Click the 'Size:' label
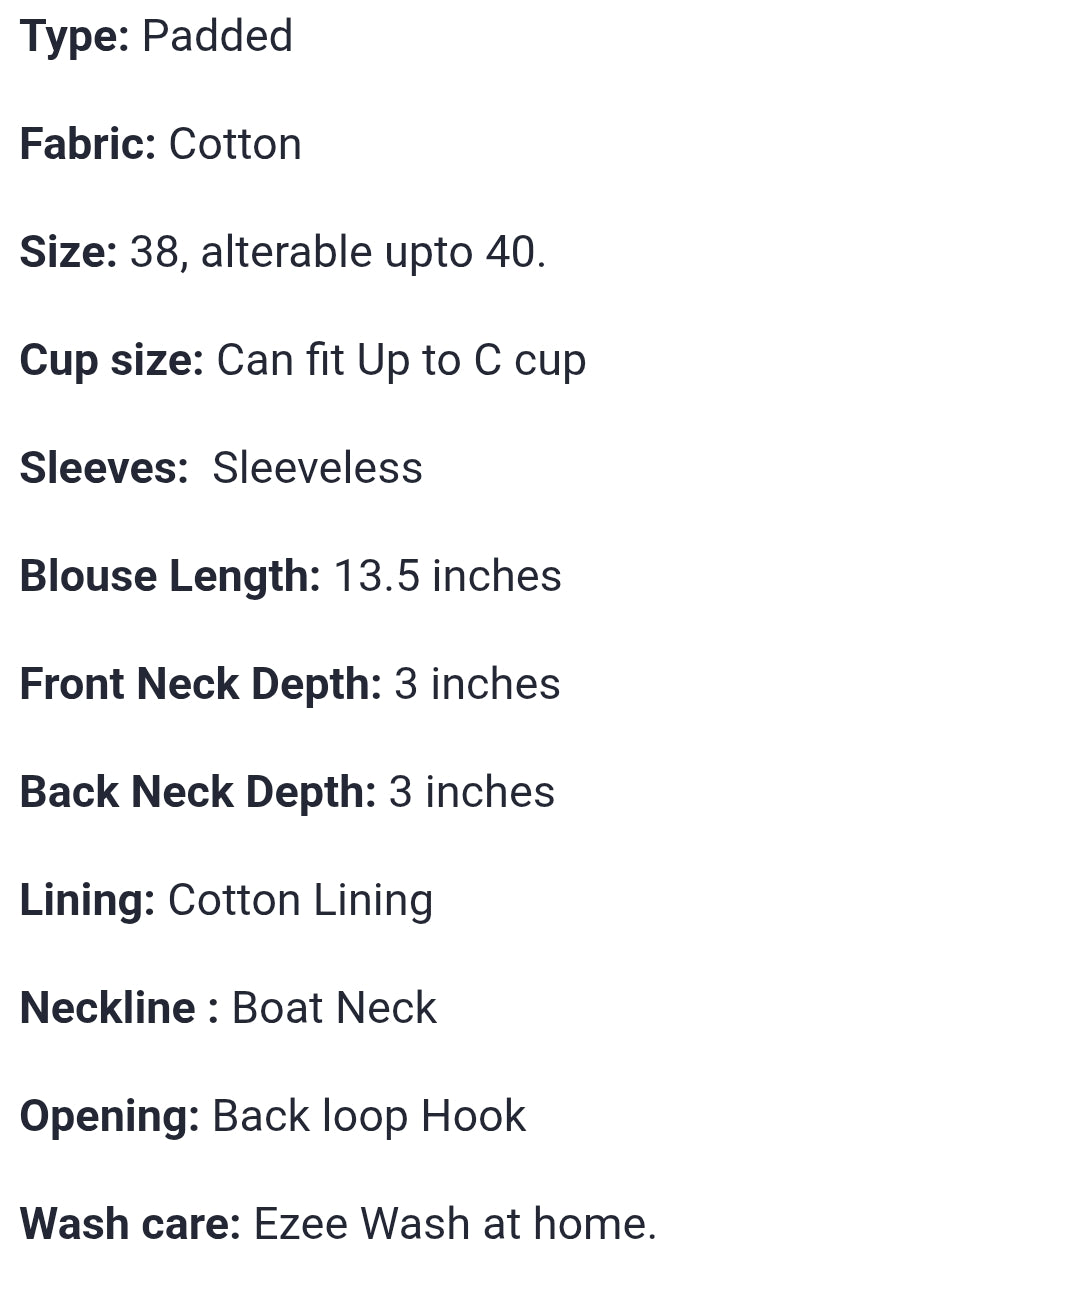 tap(68, 252)
